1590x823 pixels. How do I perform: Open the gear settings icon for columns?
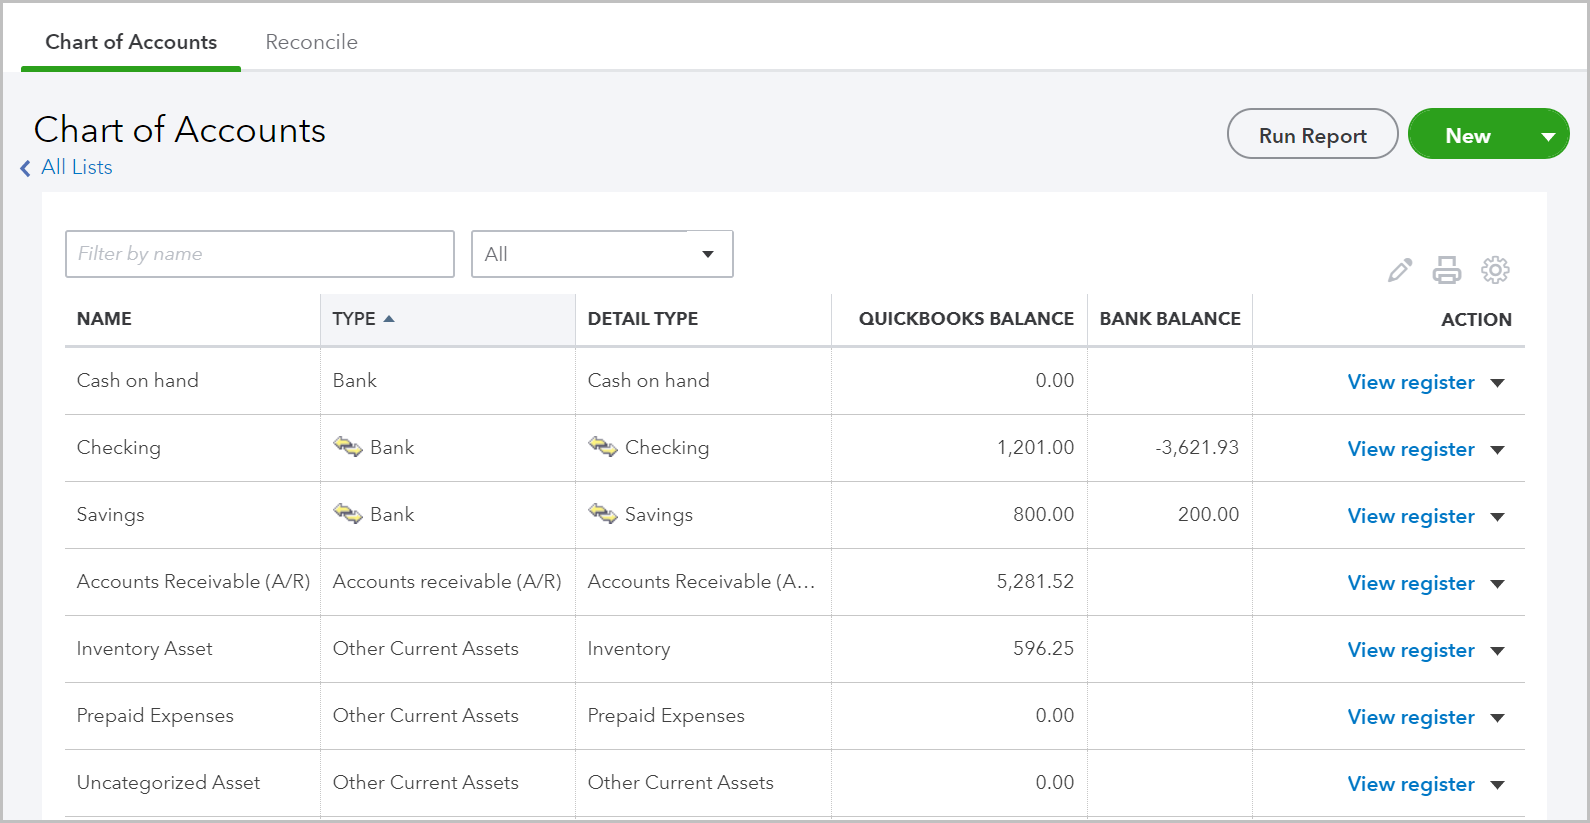click(x=1495, y=270)
